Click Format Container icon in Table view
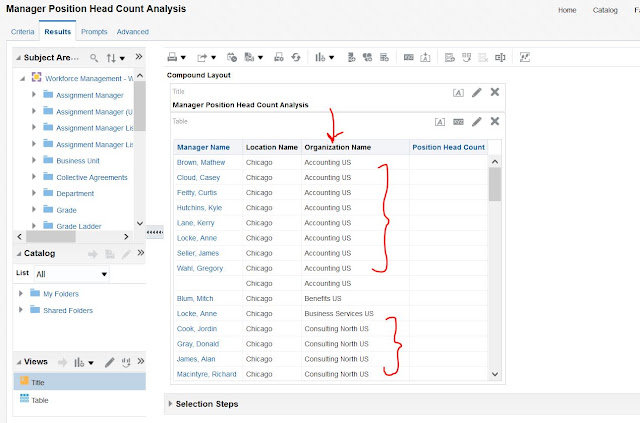Viewport: 640px width, 423px height. pos(440,122)
